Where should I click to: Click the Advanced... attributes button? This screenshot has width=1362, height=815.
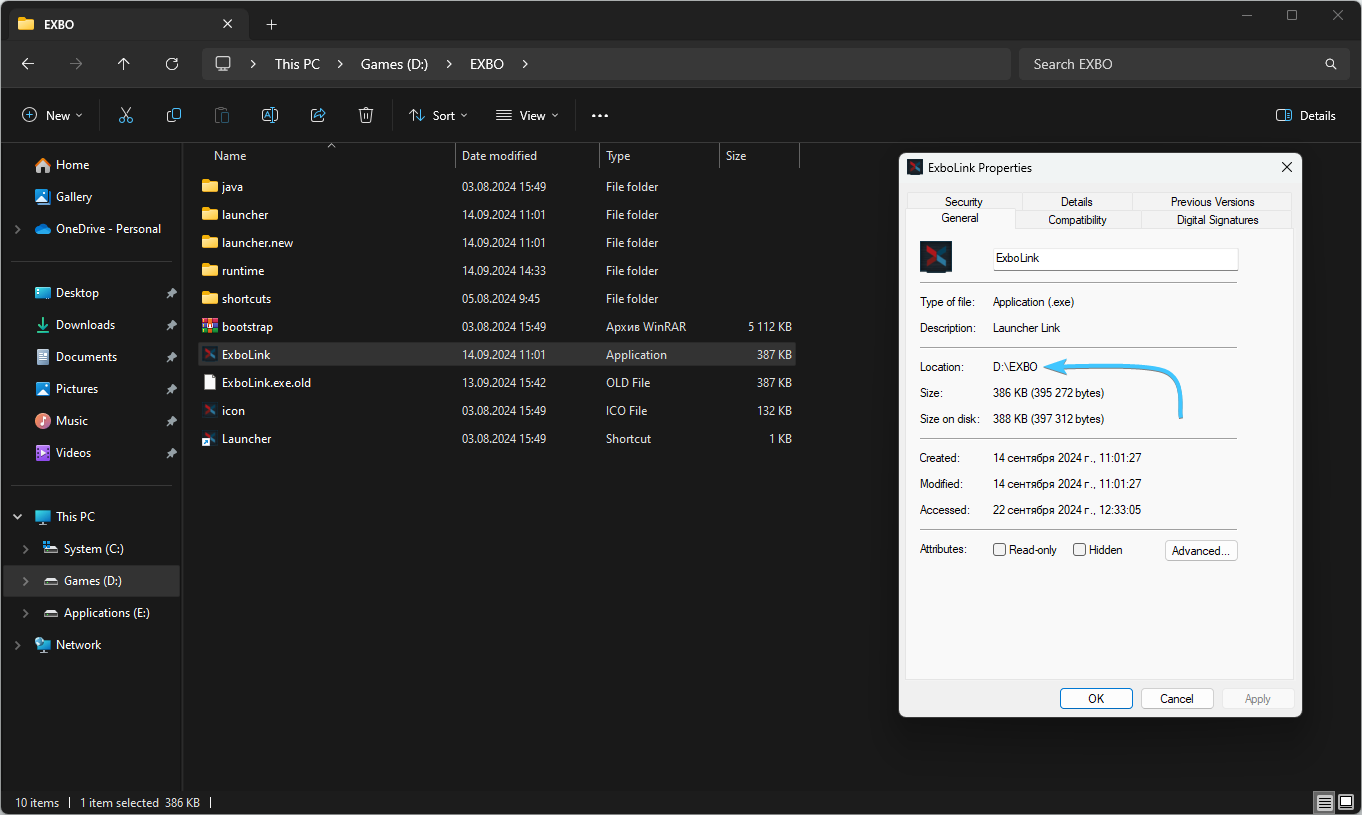pyautogui.click(x=1201, y=551)
